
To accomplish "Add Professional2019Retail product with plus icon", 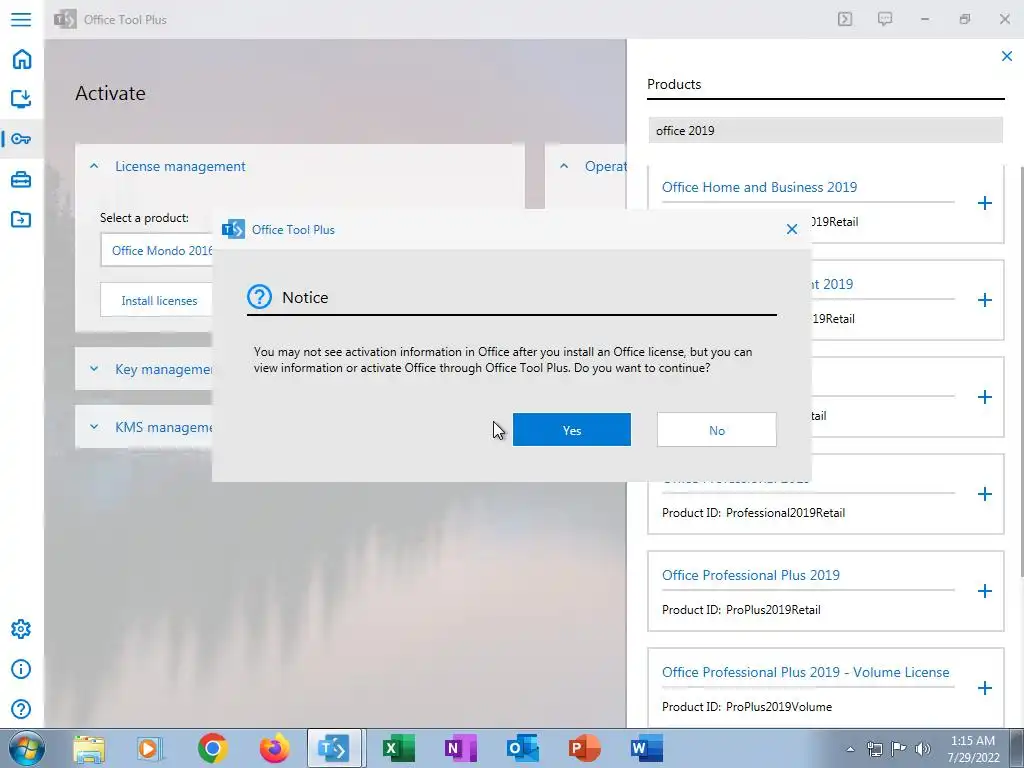I will [x=984, y=494].
